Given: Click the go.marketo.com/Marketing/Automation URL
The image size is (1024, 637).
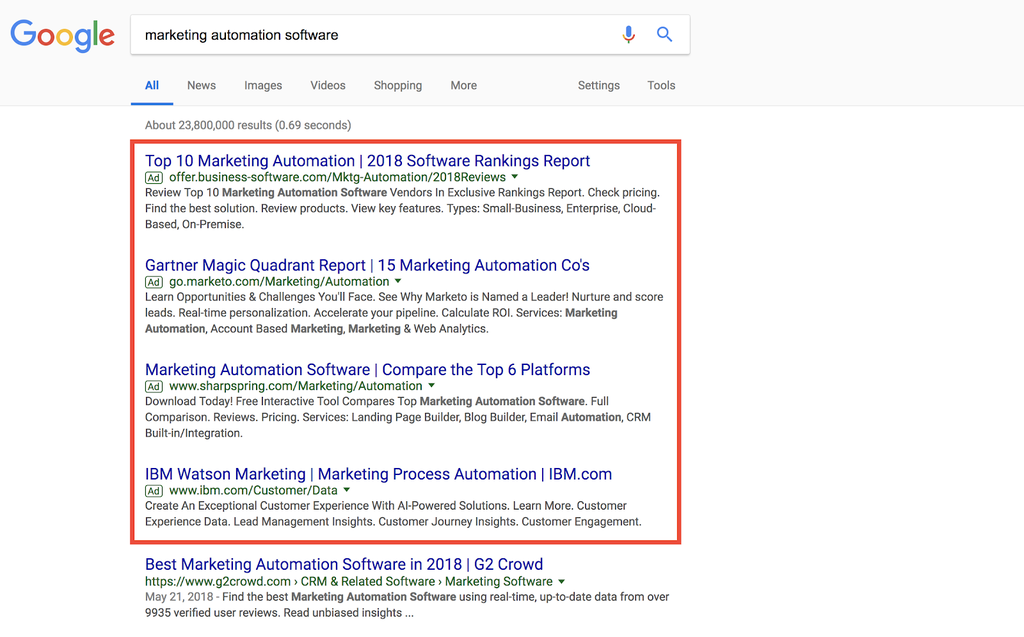Looking at the screenshot, I should coord(280,282).
